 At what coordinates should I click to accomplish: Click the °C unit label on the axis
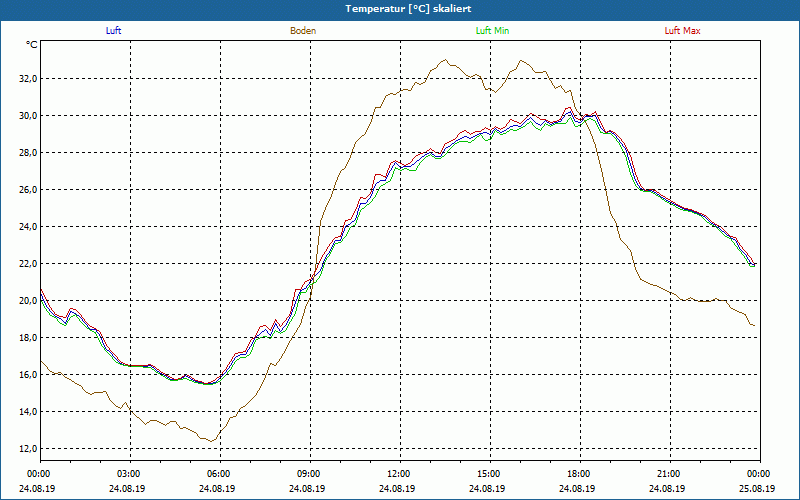[x=32, y=45]
